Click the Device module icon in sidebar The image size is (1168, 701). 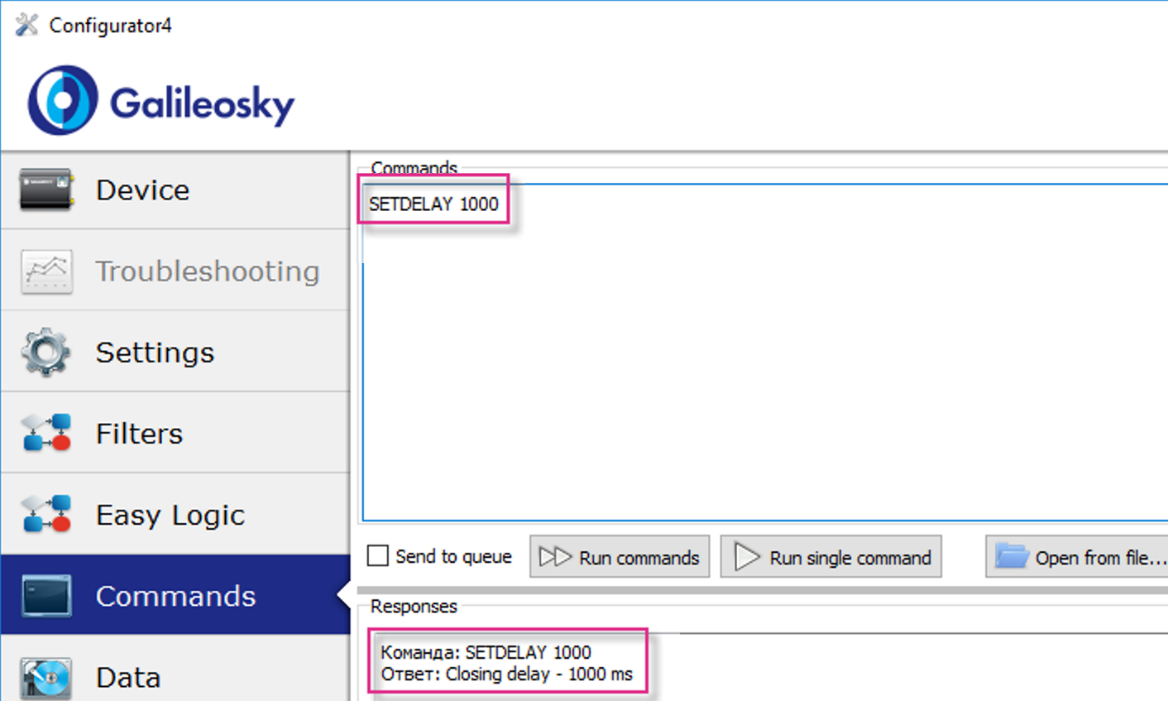(x=46, y=190)
